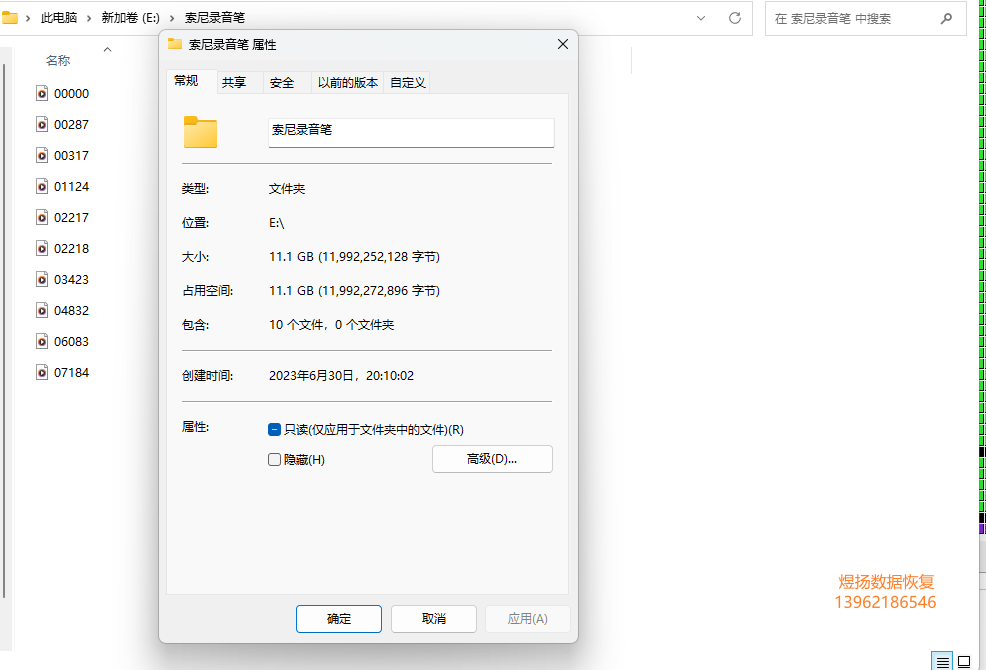
Task: Expand the chevron after 此电脑 in the path
Action: click(89, 18)
